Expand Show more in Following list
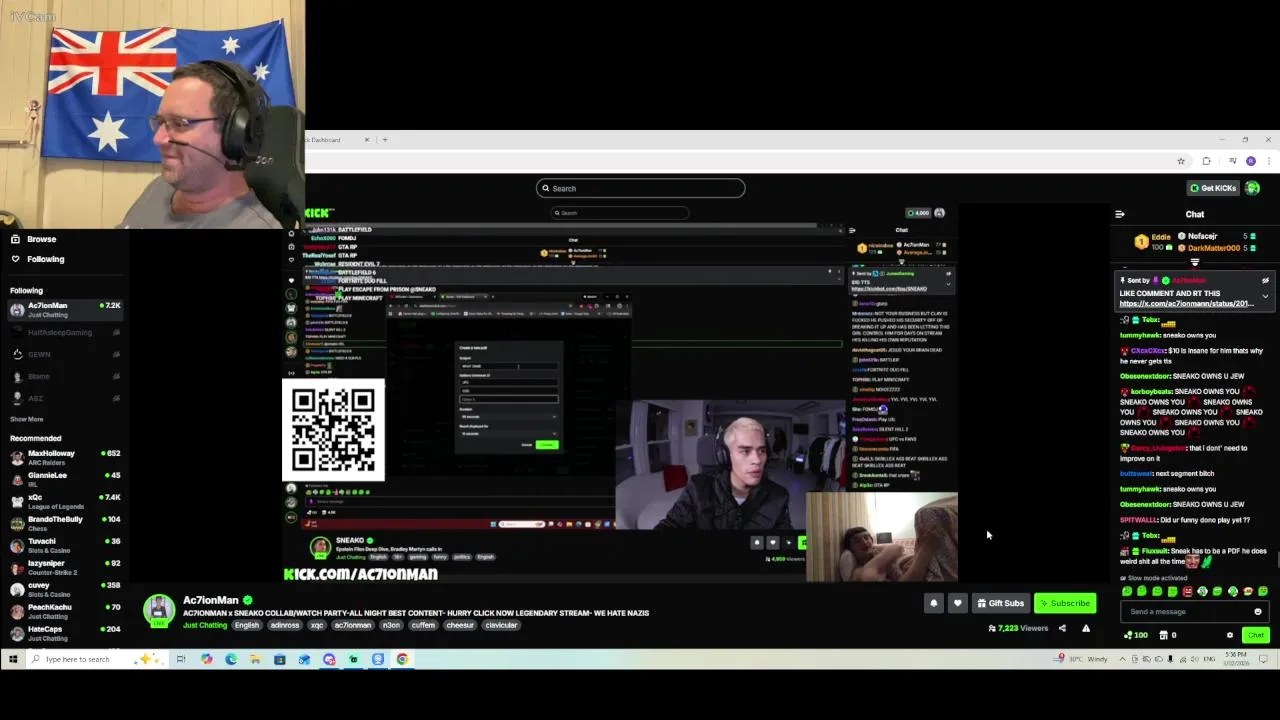1280x720 pixels. 27,419
